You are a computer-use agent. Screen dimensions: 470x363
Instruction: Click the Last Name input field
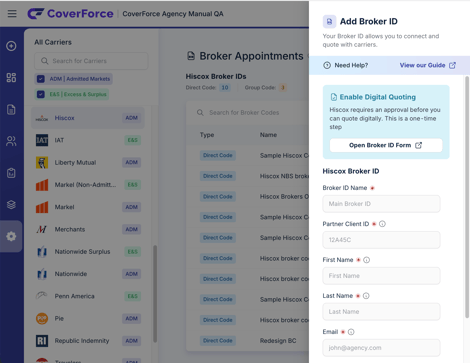[381, 312]
